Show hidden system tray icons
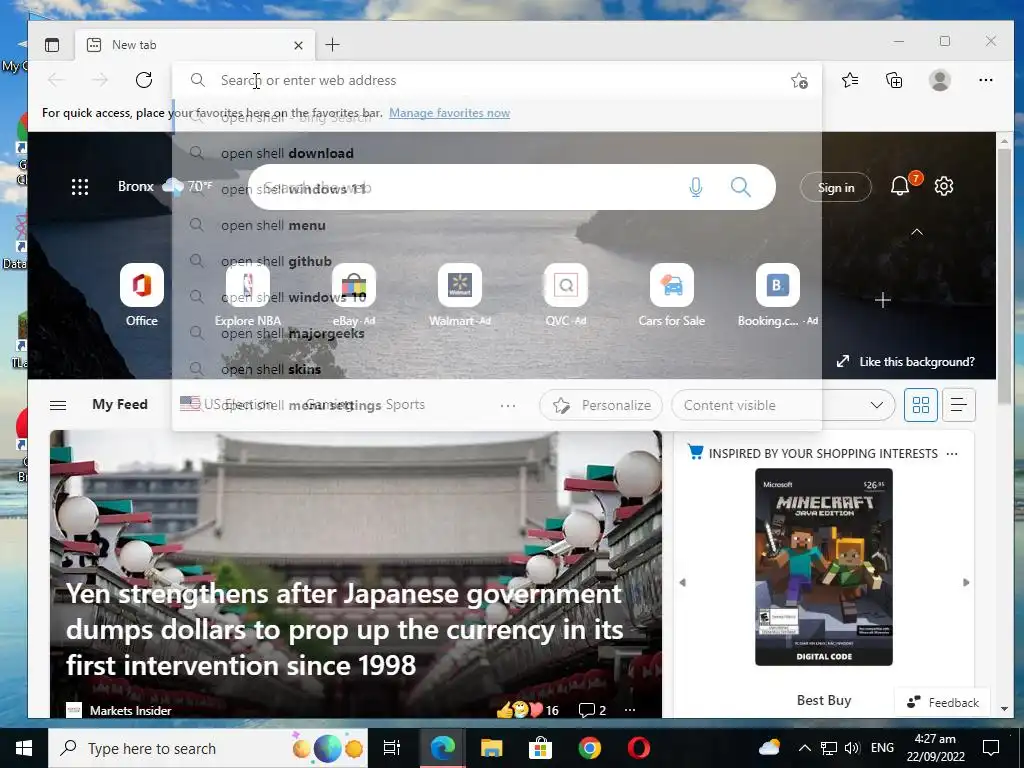Viewport: 1024px width, 768px height. pyautogui.click(x=805, y=748)
